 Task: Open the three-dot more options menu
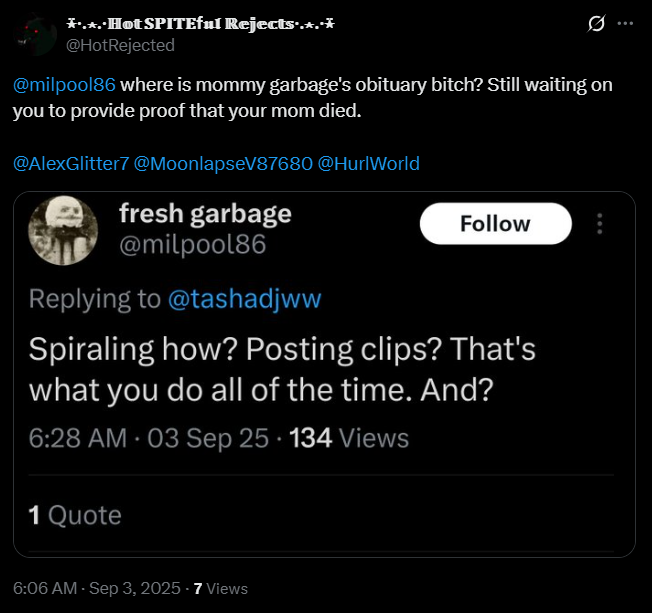pyautogui.click(x=625, y=24)
